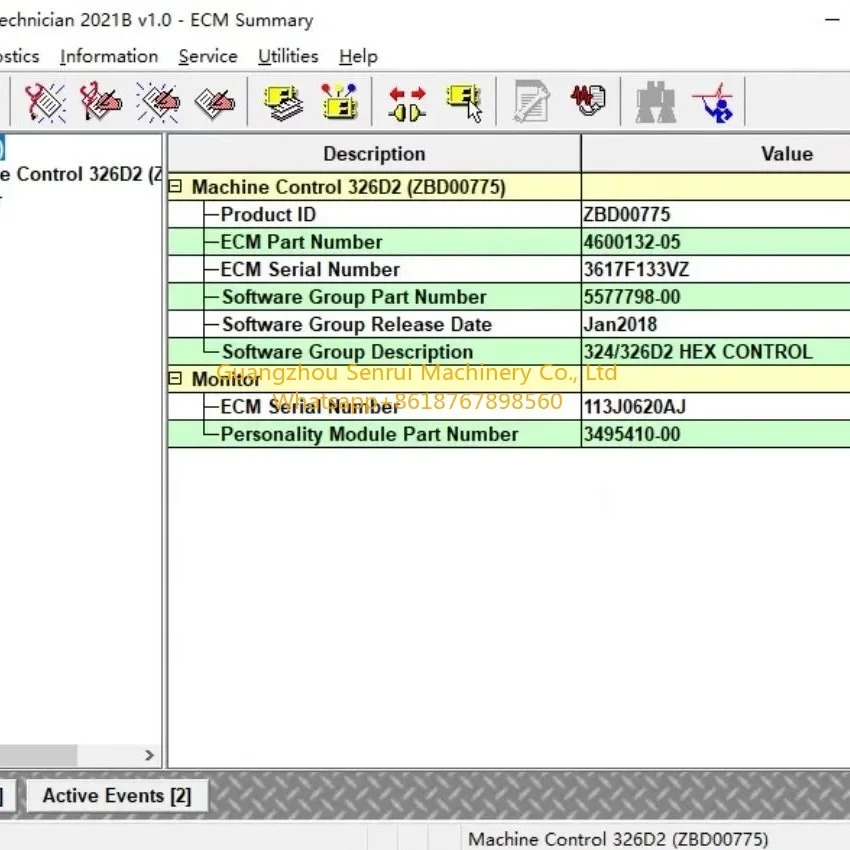Collapse the Monitor group

[175, 378]
